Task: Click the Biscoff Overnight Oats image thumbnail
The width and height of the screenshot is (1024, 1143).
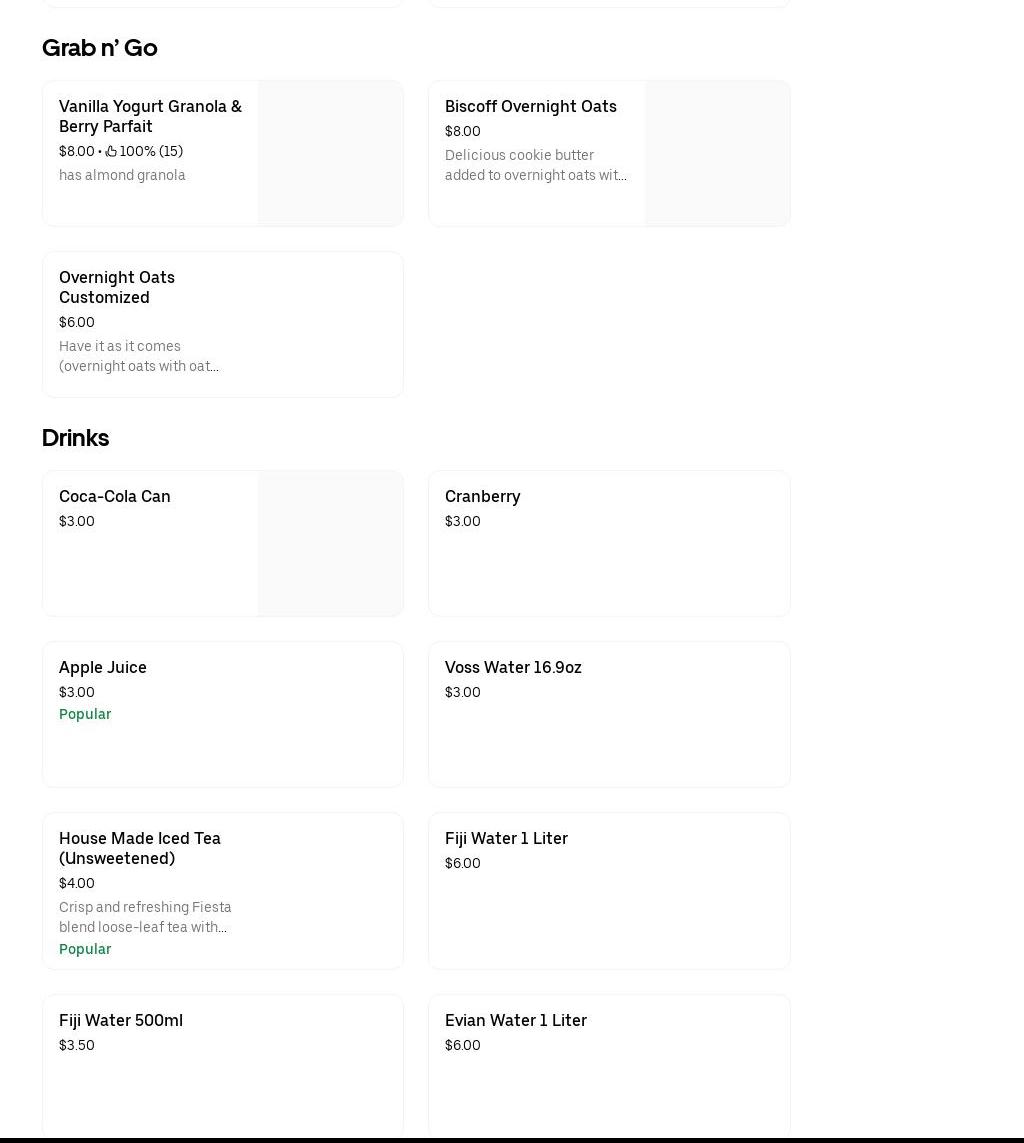Action: [x=717, y=153]
